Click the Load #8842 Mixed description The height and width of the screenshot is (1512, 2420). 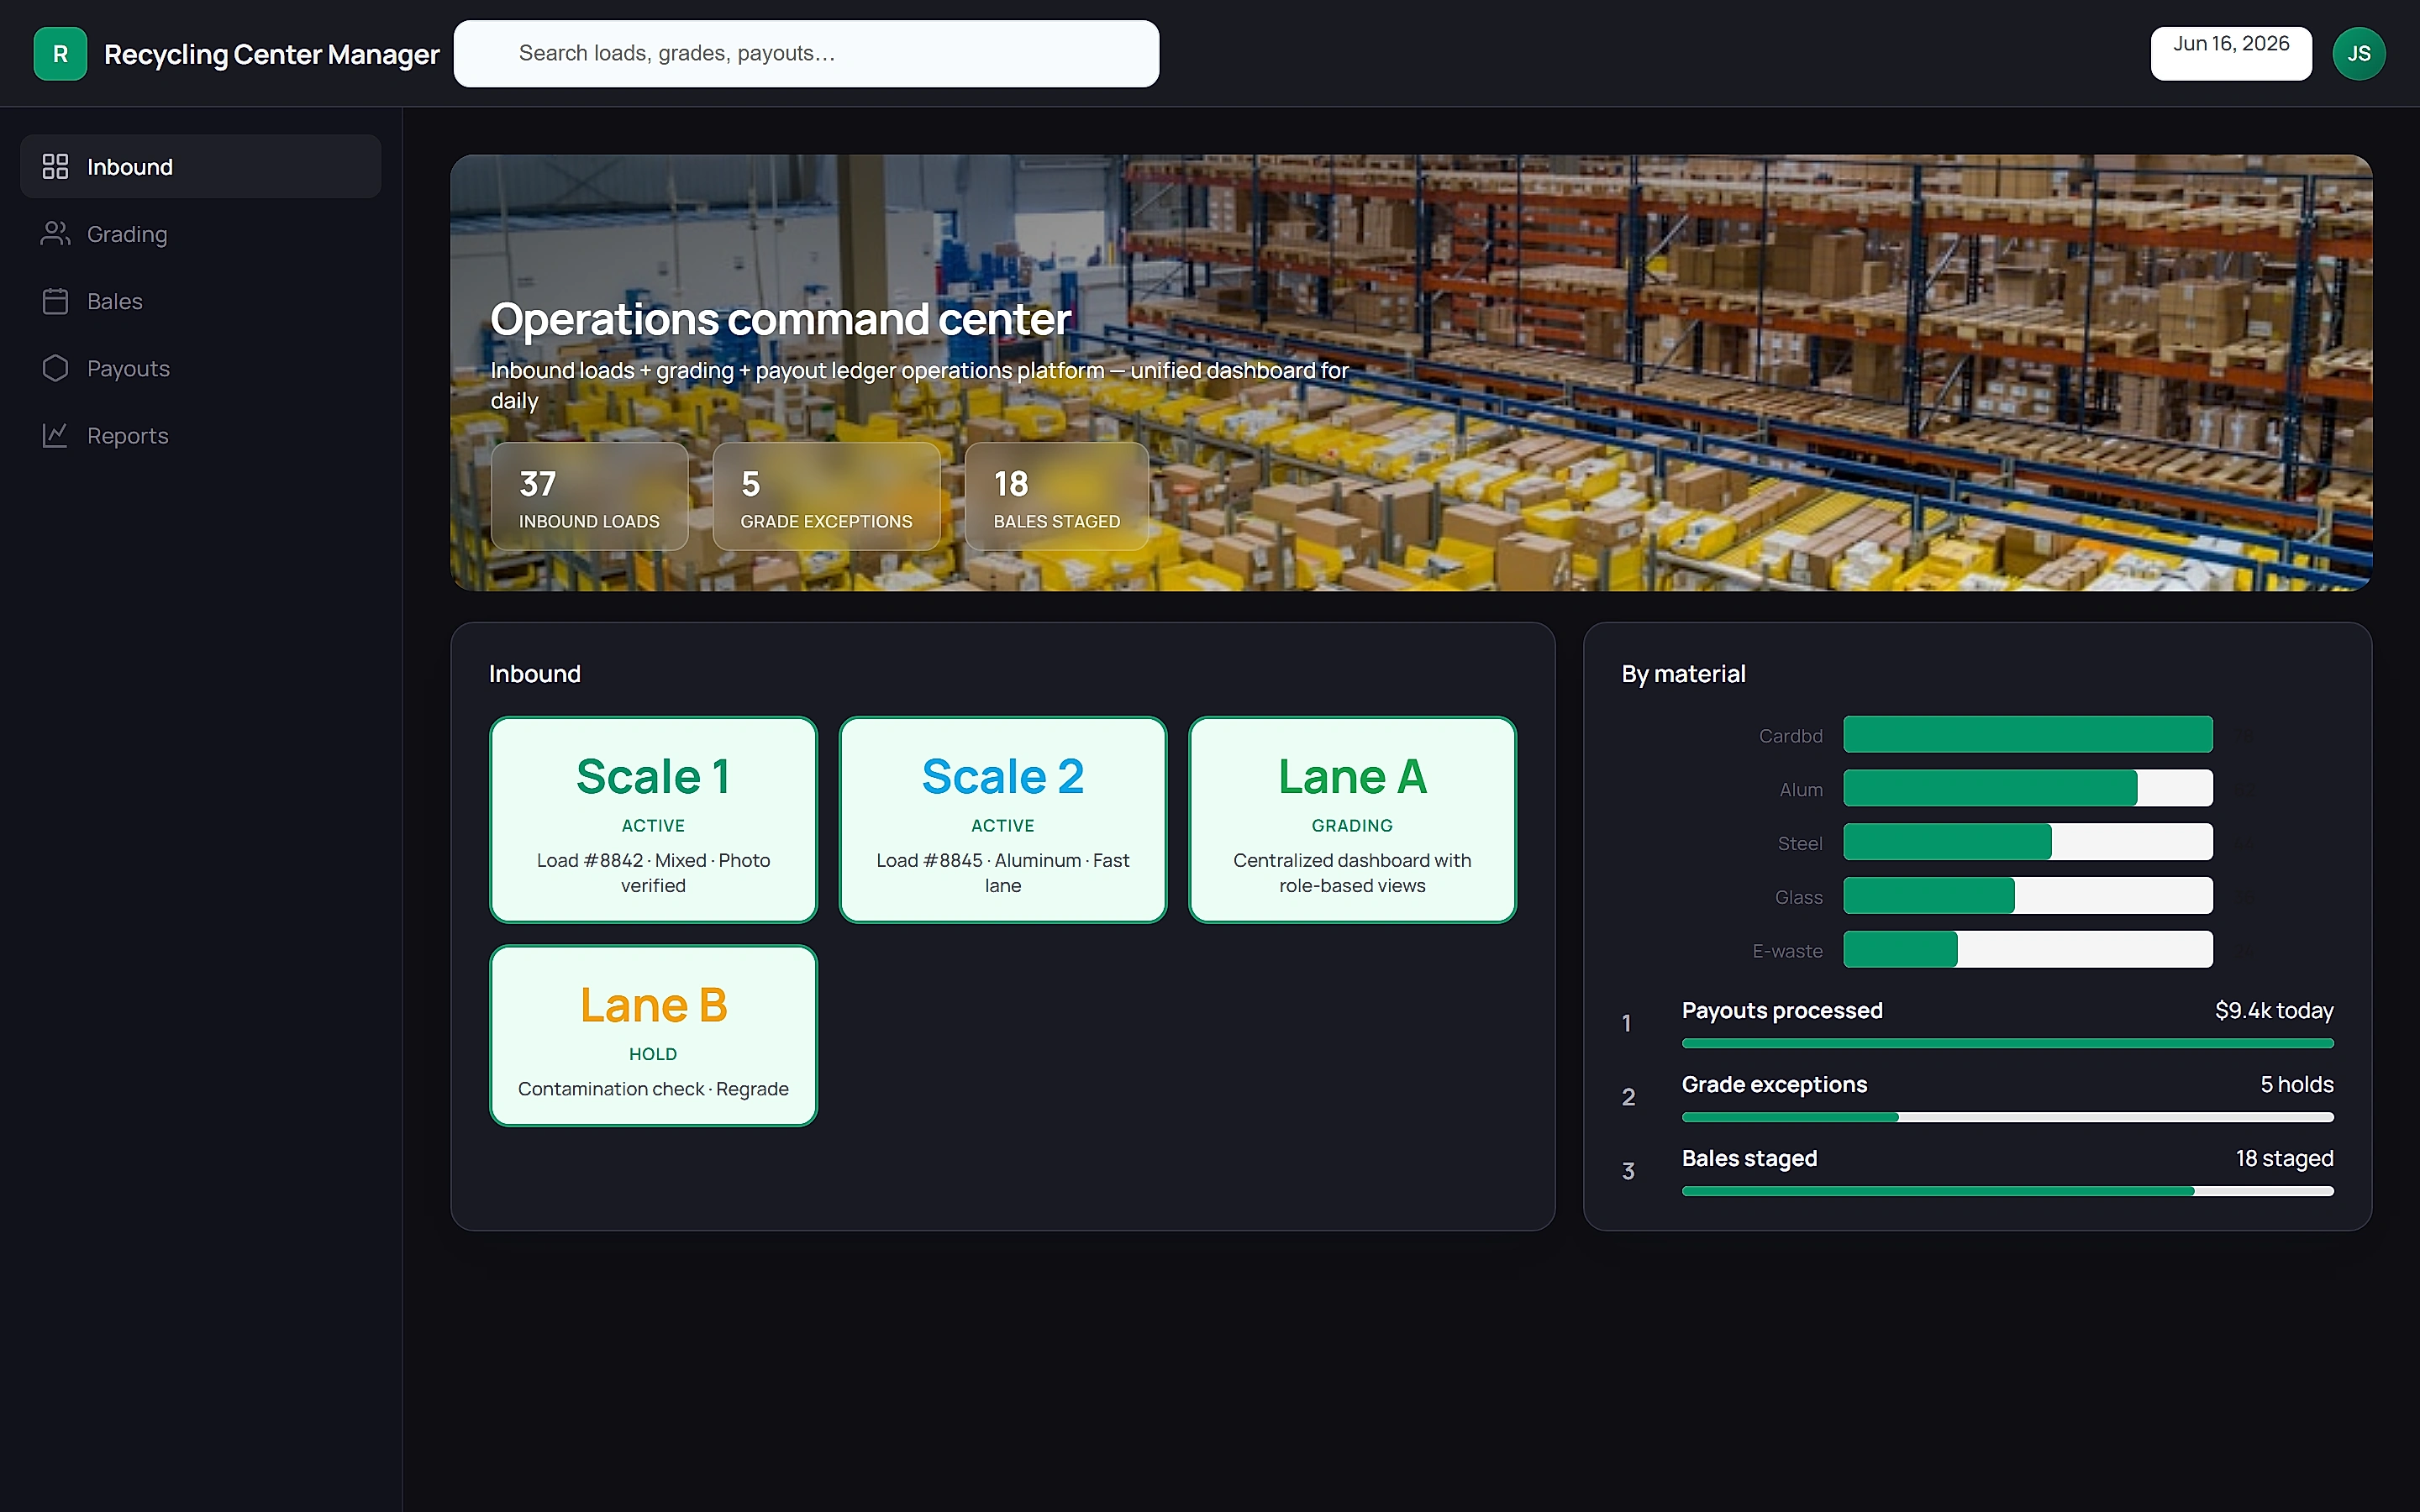[653, 872]
